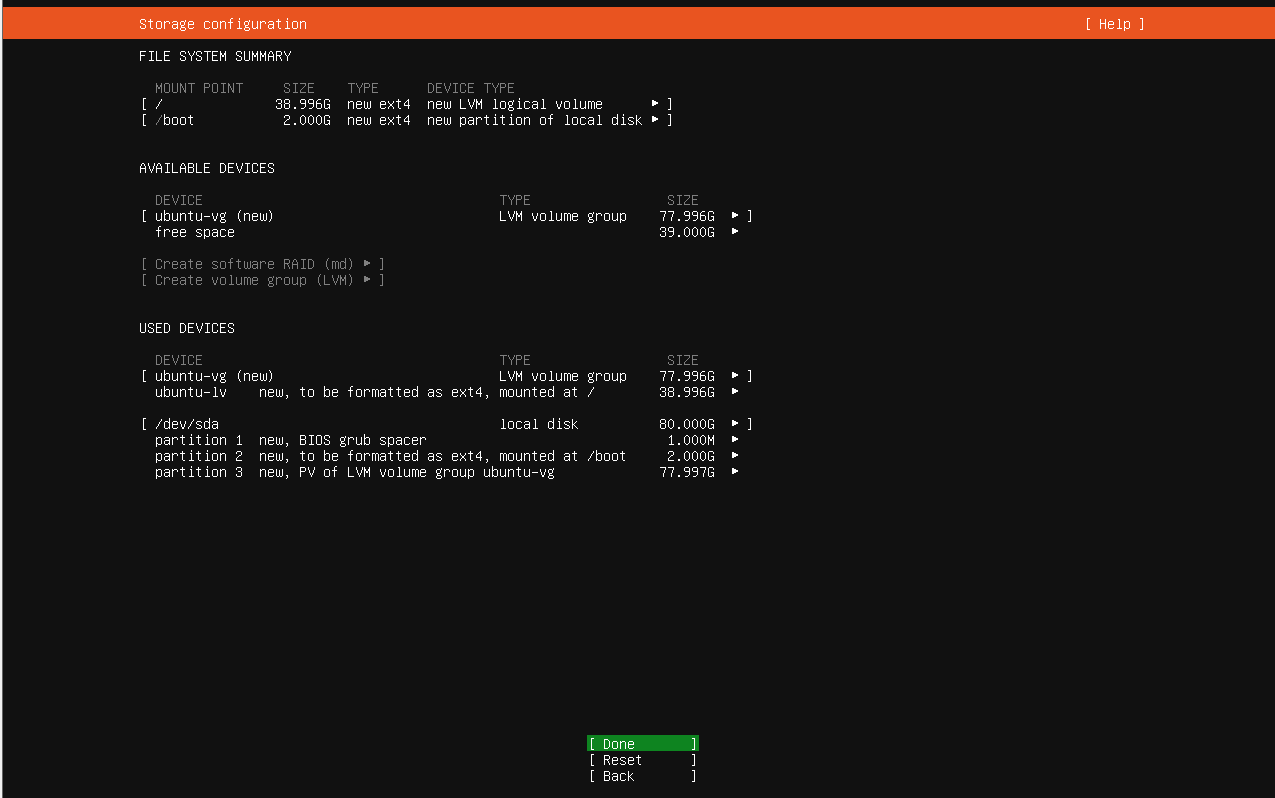The image size is (1275, 798).
Task: Go to previous screen with Back
Action: (642, 776)
